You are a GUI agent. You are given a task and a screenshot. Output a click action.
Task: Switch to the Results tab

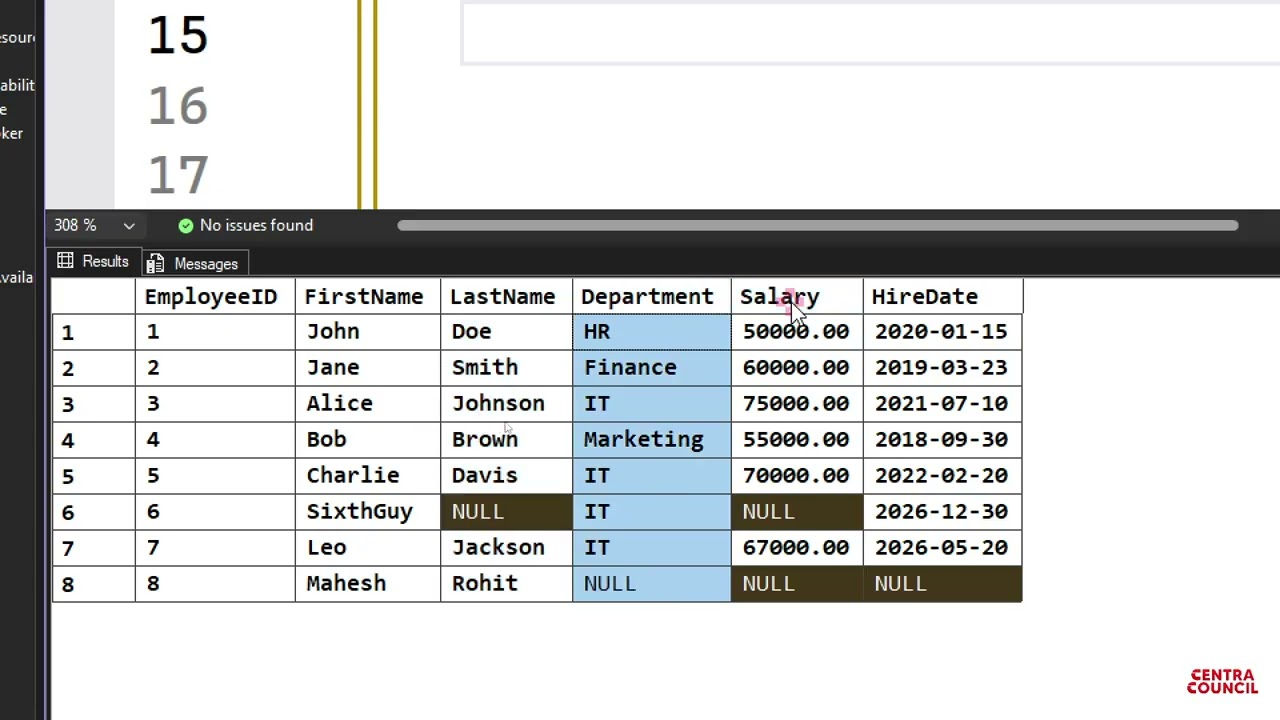94,262
